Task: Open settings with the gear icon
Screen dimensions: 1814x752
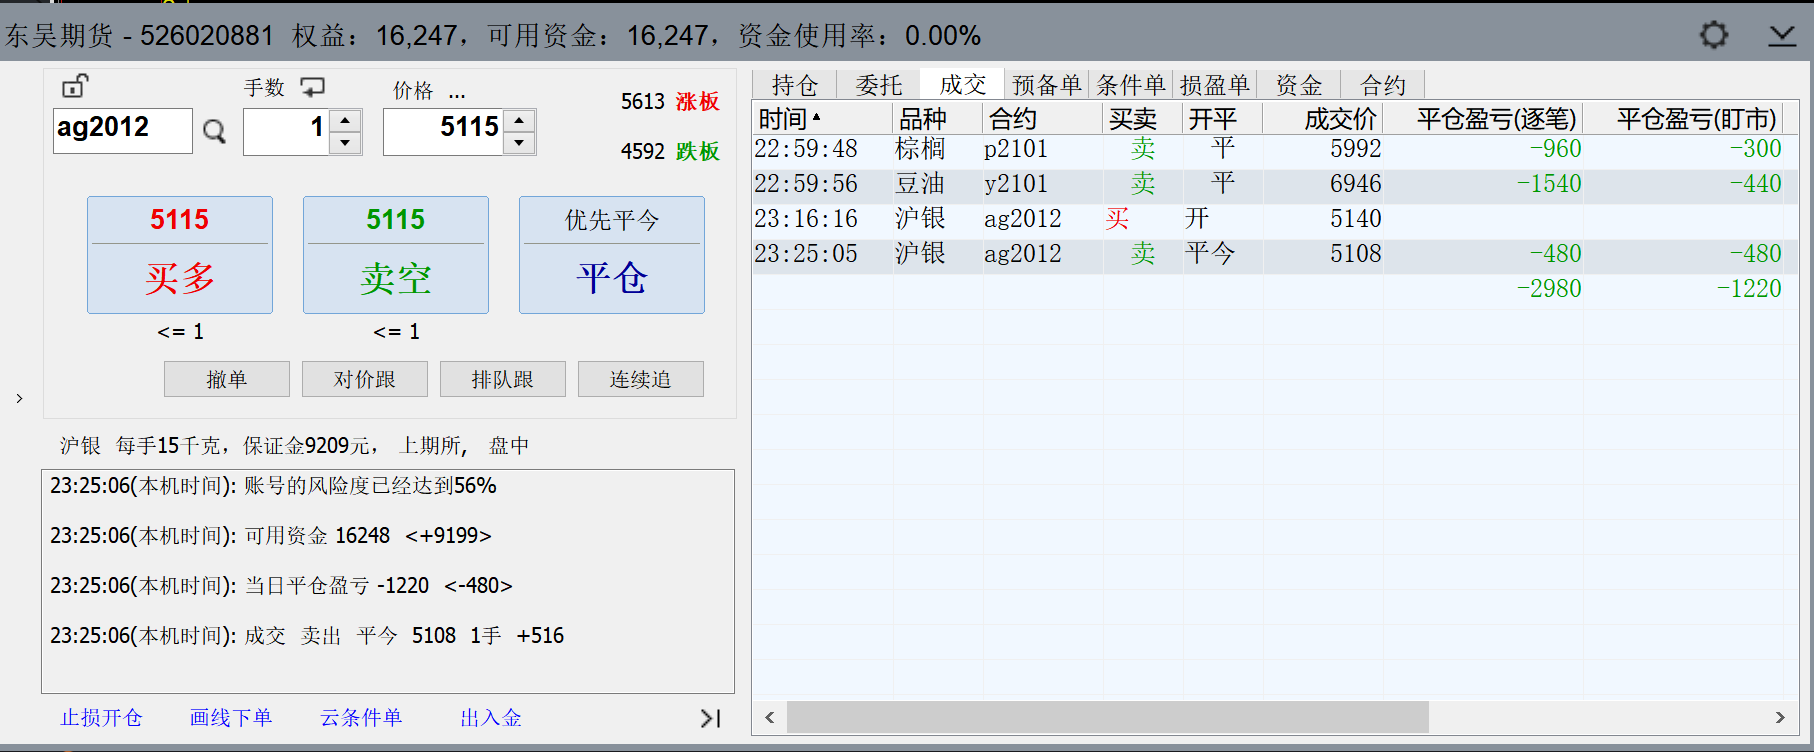Action: tap(1714, 35)
